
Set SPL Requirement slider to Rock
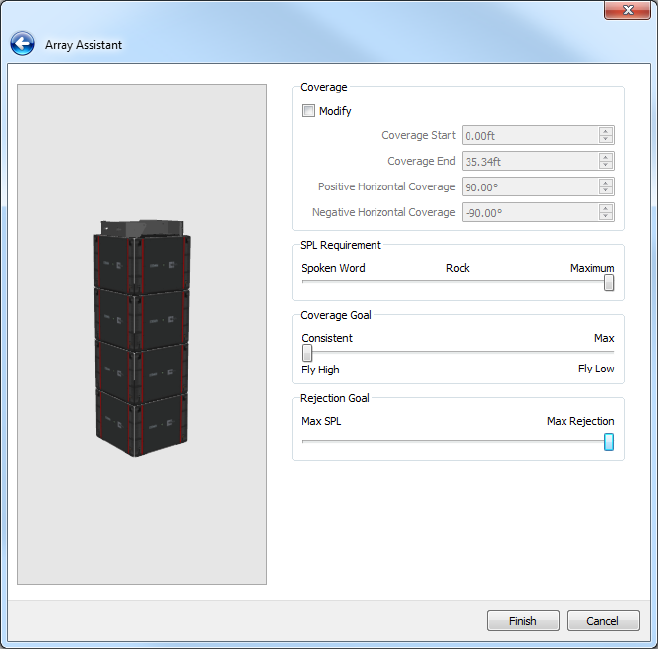tap(458, 283)
